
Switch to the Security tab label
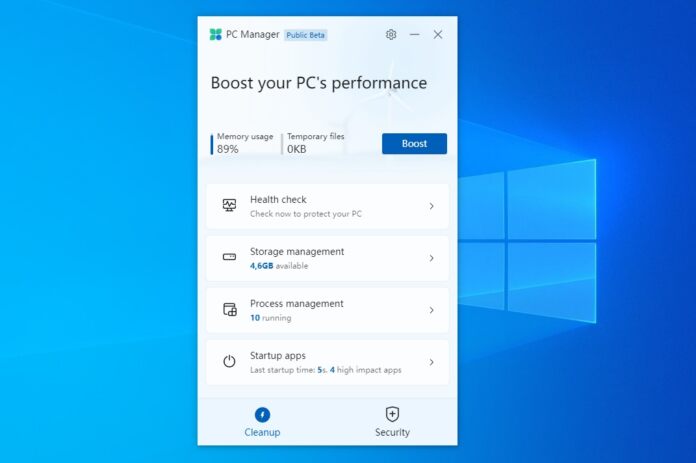tap(392, 432)
